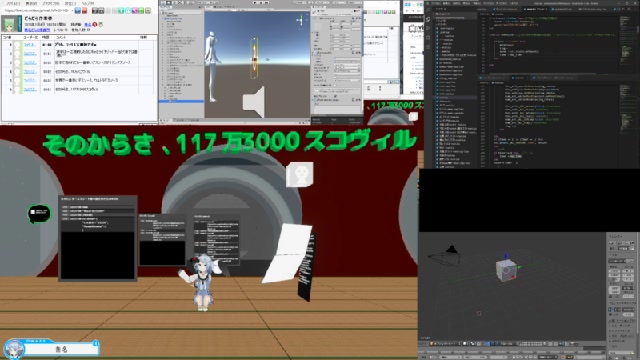Toggle the blue 3D manipulator button in Blender header
This screenshot has width=640, height=360.
coord(489,344)
